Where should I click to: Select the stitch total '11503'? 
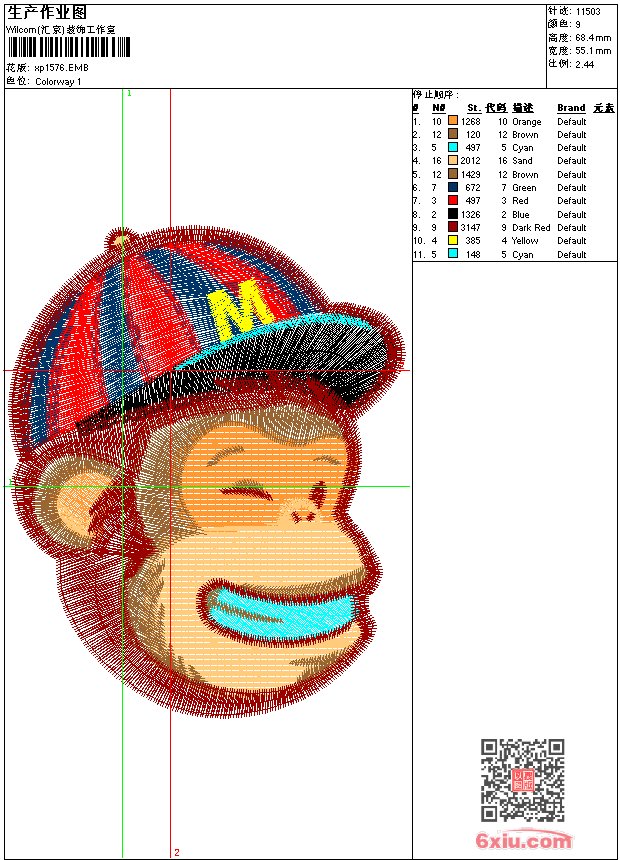pos(588,12)
